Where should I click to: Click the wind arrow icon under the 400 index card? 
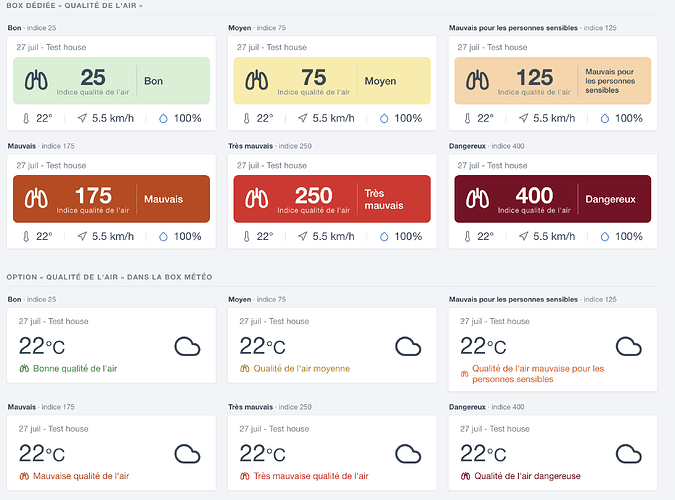523,236
